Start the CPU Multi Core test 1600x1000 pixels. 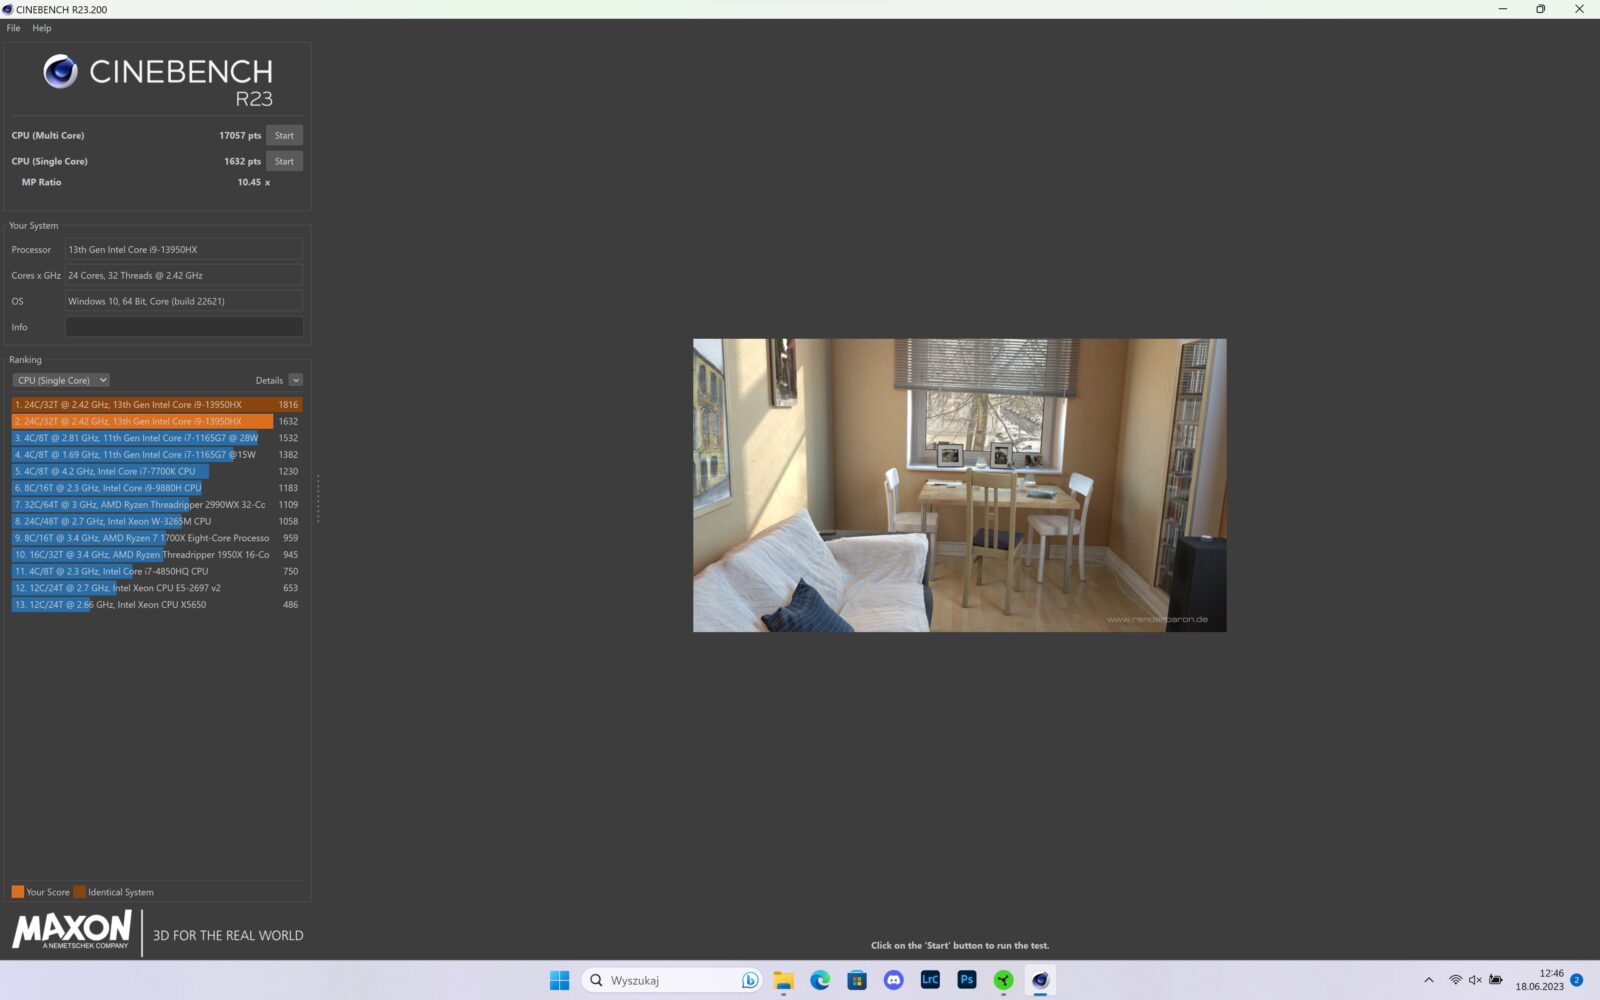coord(284,135)
